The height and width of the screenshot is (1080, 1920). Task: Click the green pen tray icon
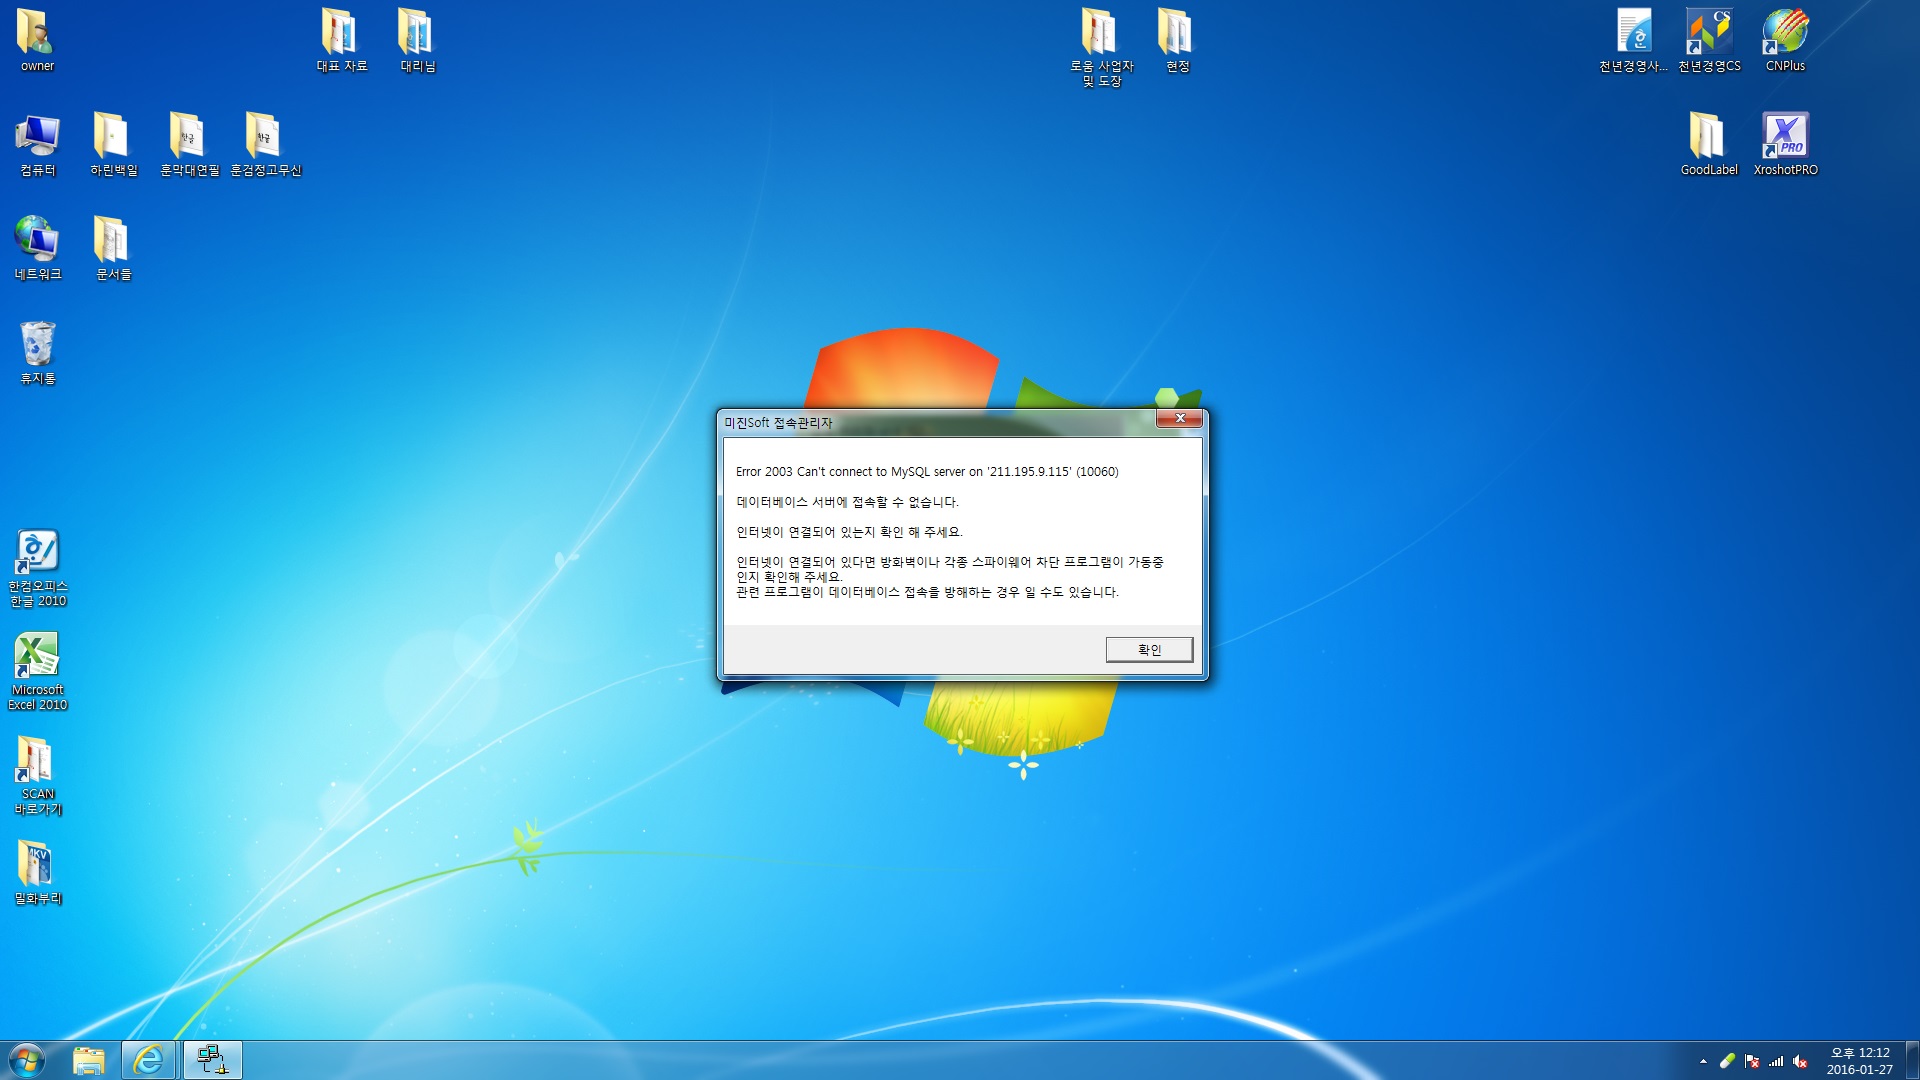coord(1727,1061)
